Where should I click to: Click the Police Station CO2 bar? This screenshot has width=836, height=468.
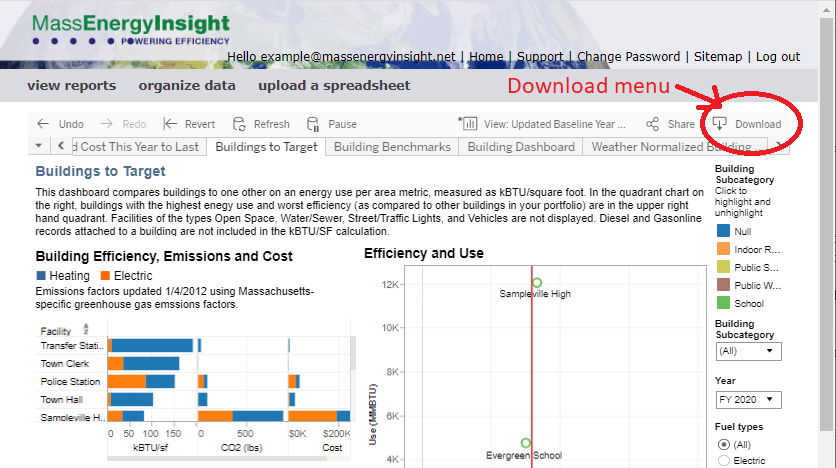(203, 382)
